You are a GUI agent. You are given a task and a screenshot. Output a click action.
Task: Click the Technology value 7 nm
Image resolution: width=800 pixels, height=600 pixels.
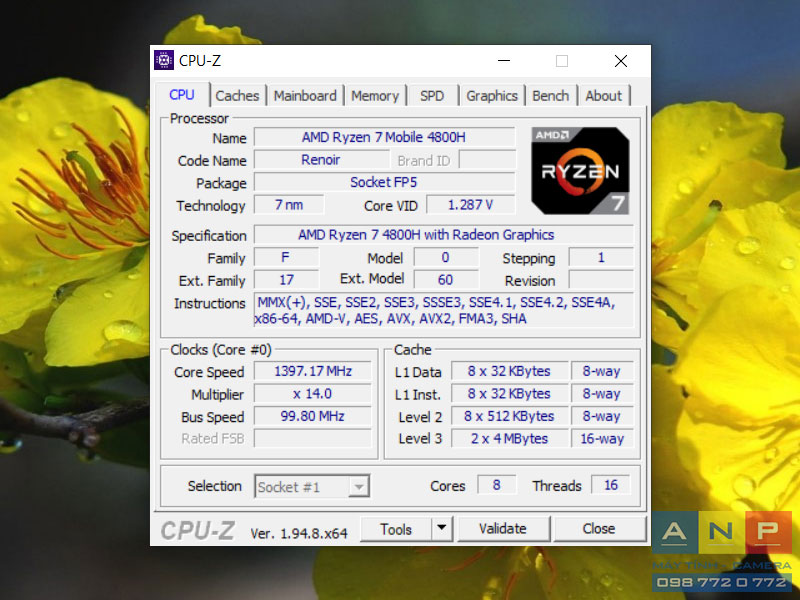(x=289, y=205)
